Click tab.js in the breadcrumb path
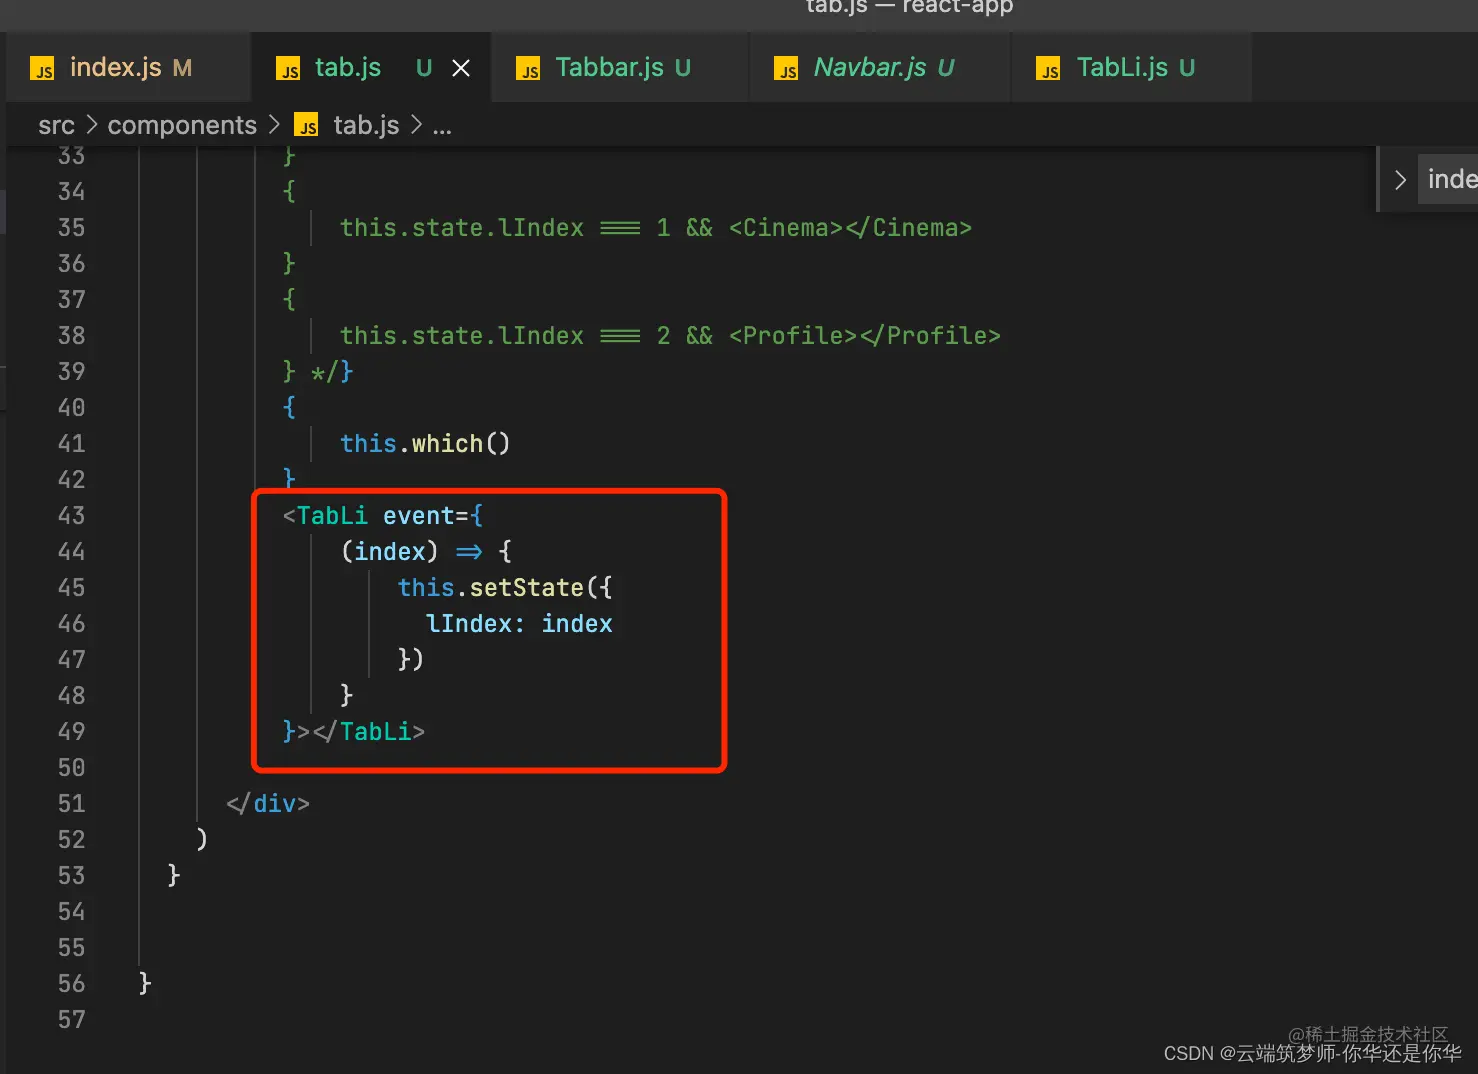Screen dimensions: 1478x1074 pyautogui.click(x=366, y=126)
